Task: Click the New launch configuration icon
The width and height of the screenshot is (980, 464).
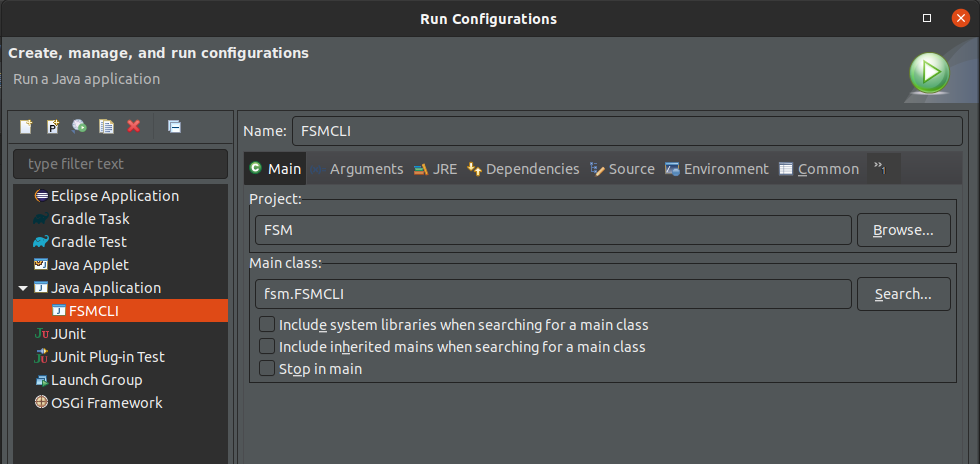Action: [26, 126]
